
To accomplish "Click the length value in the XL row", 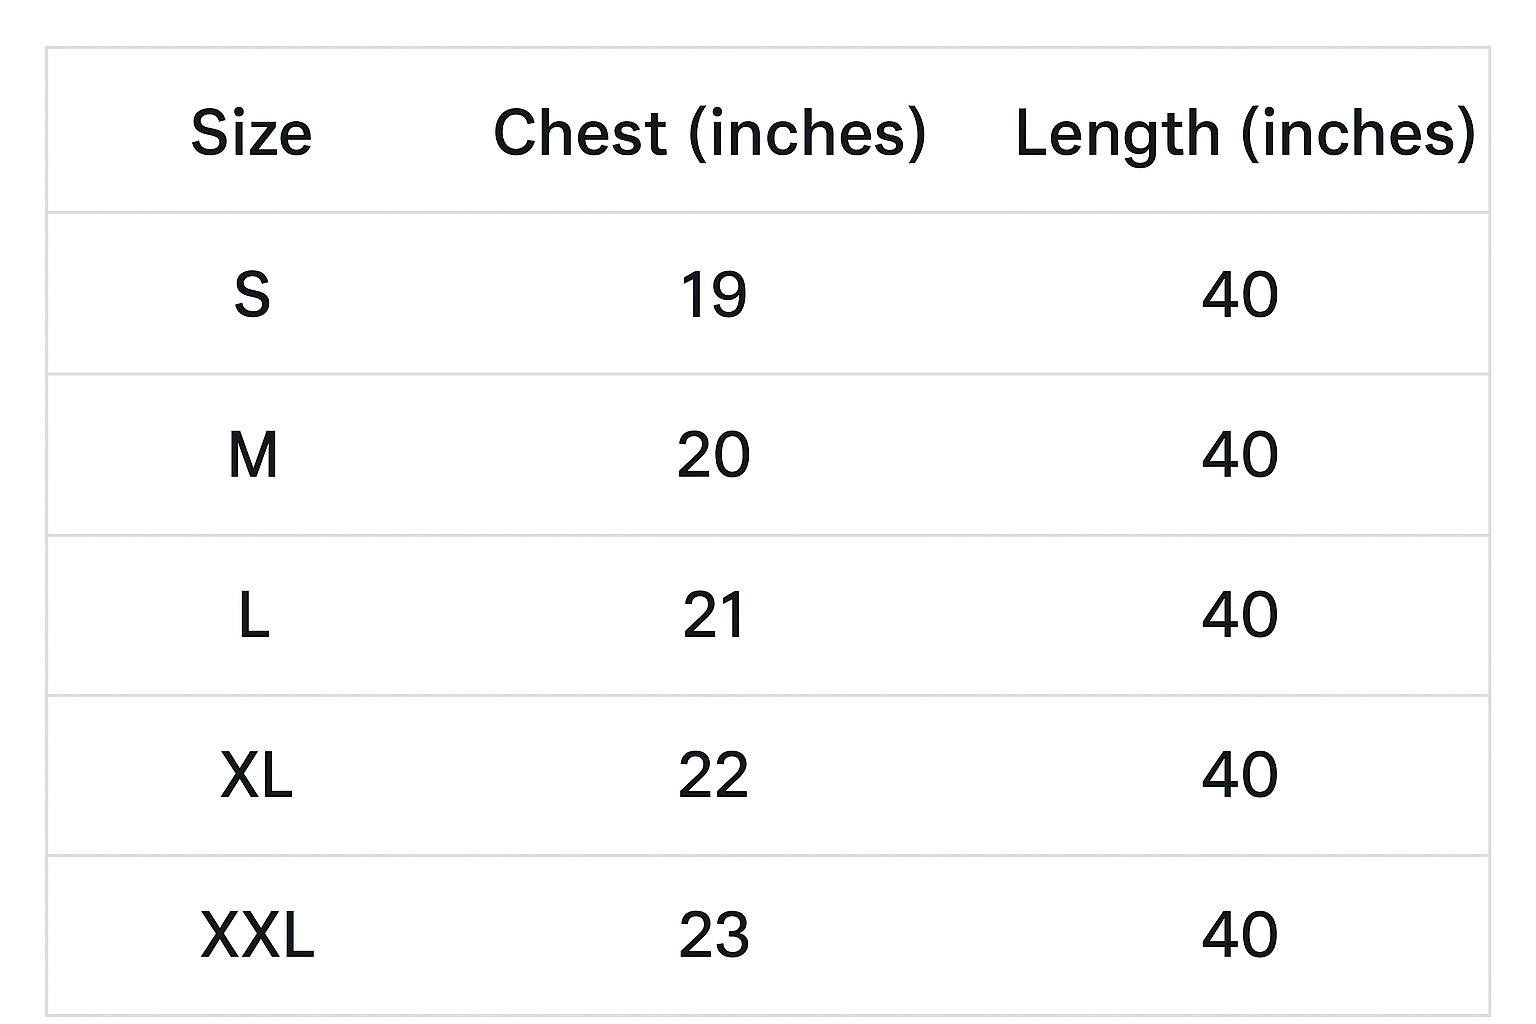I will (x=1240, y=775).
